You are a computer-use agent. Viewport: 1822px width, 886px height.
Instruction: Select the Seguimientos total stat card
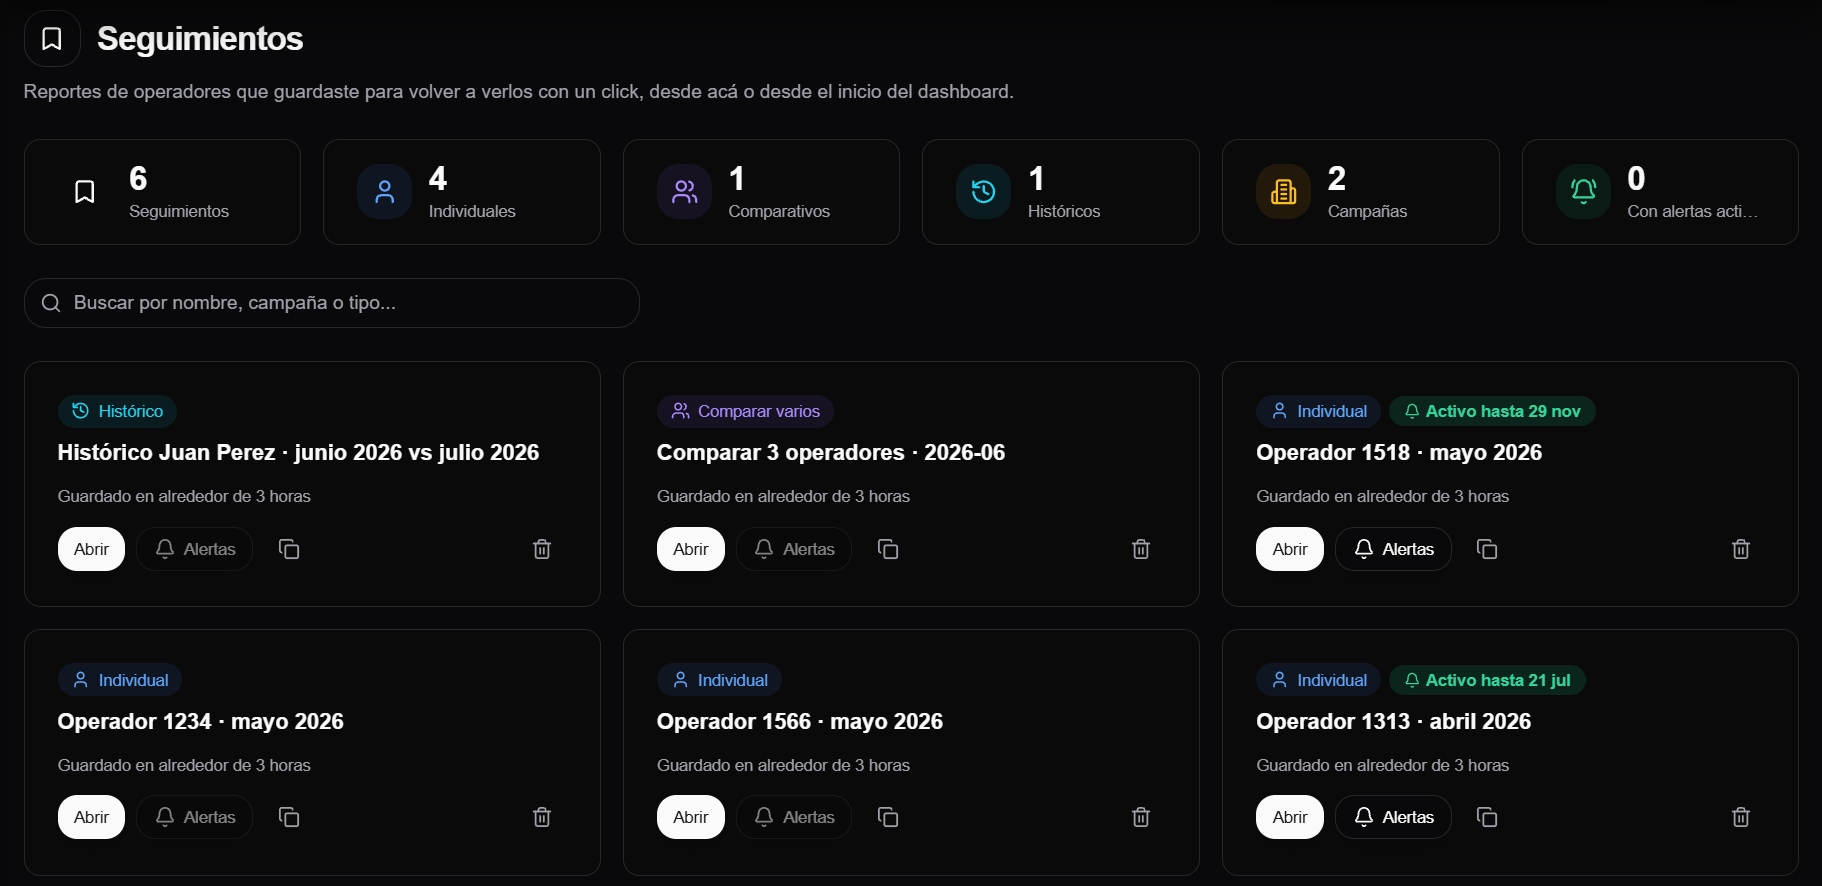click(162, 192)
